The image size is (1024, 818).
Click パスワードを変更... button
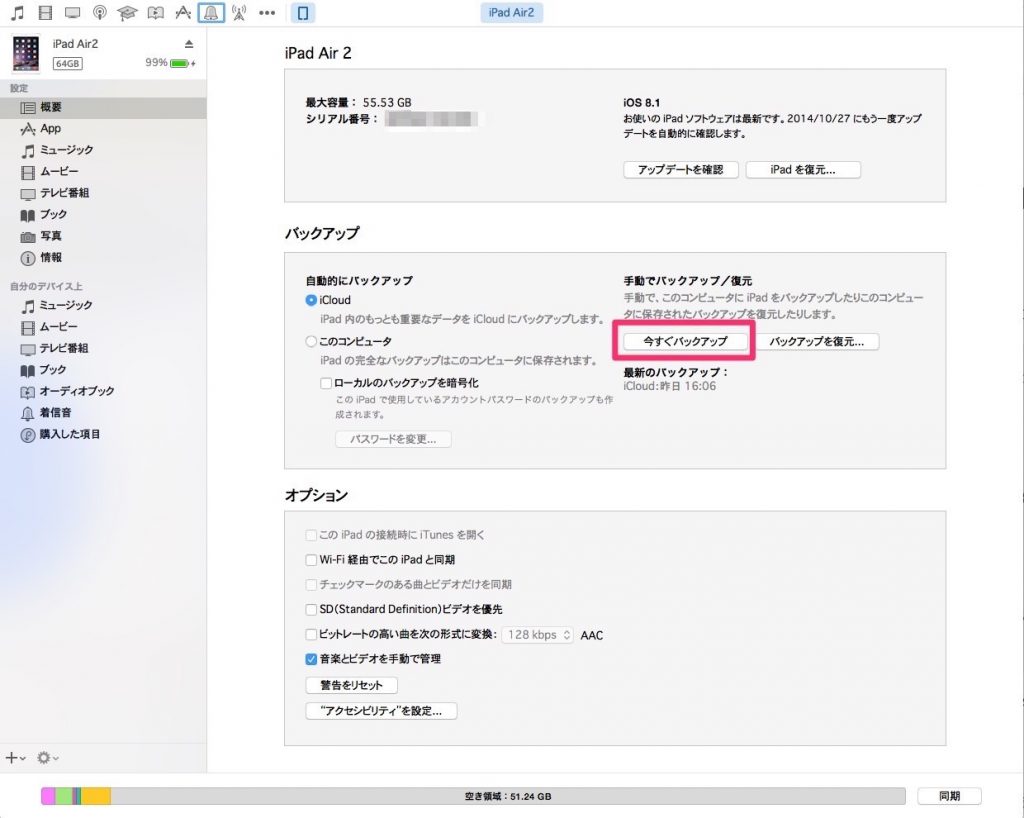[x=393, y=439]
